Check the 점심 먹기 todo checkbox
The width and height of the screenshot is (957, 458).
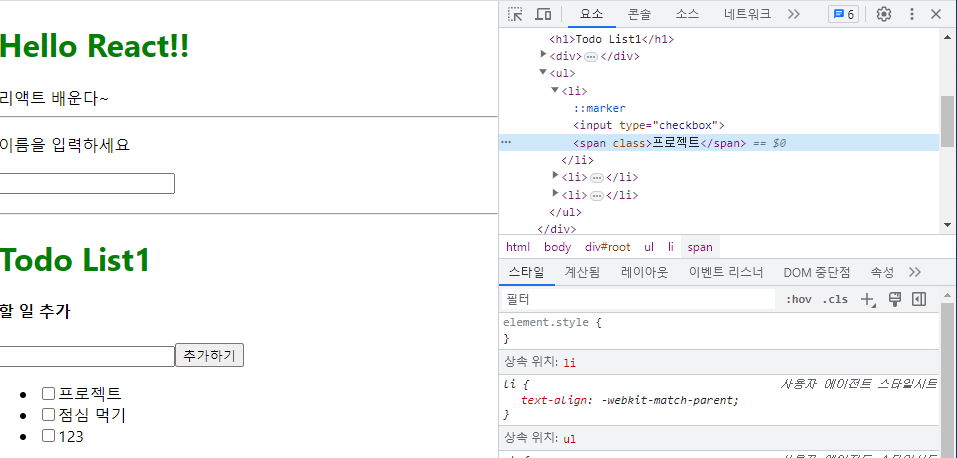pyautogui.click(x=48, y=415)
